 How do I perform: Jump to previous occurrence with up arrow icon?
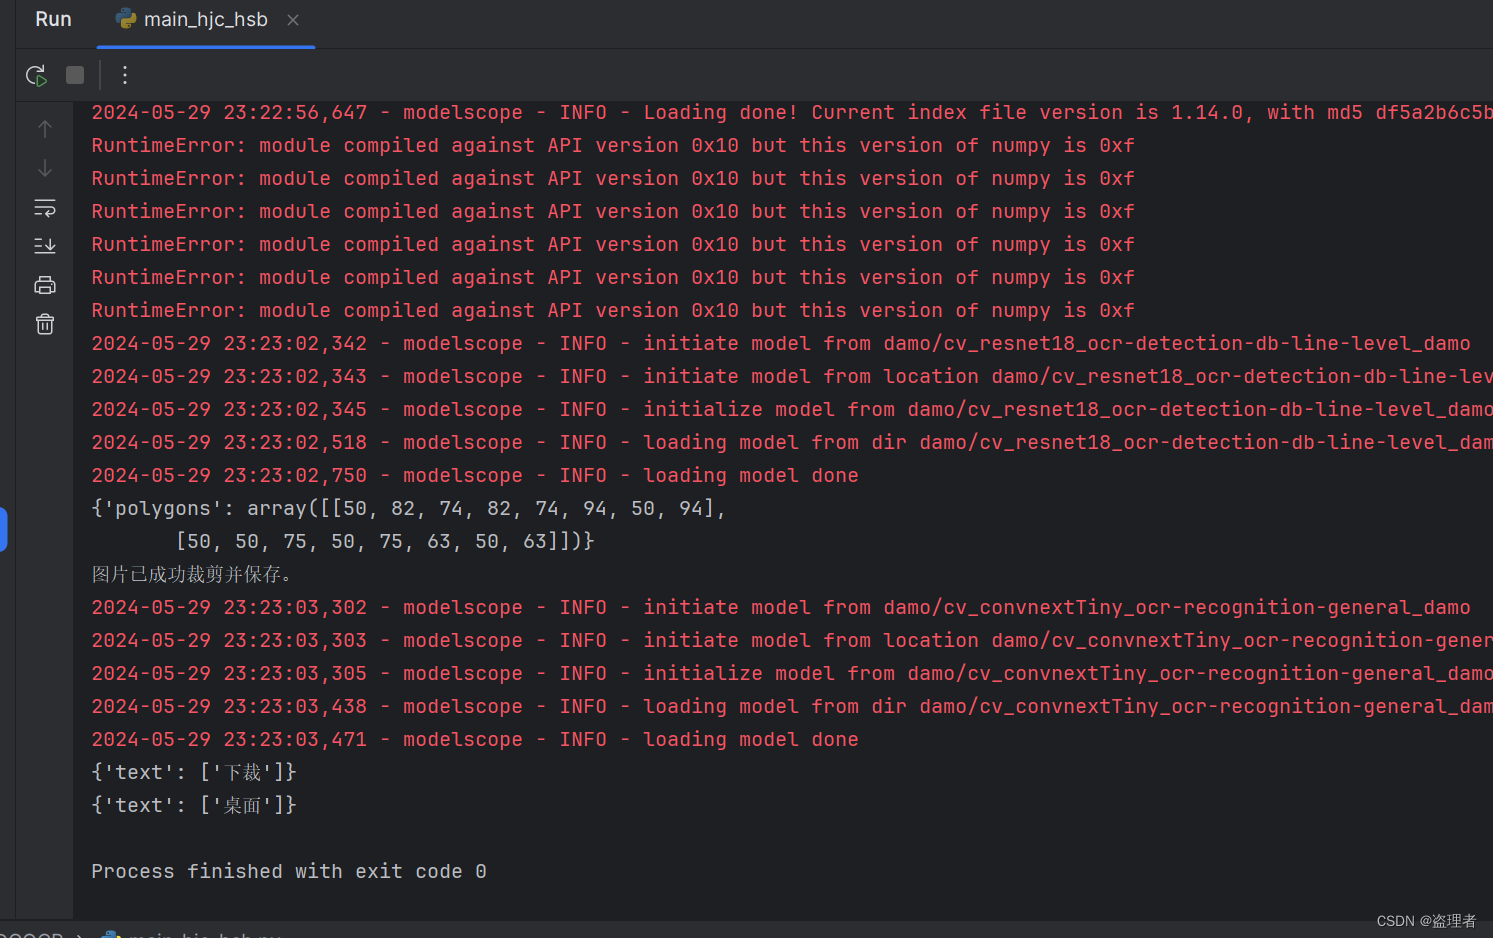point(44,128)
